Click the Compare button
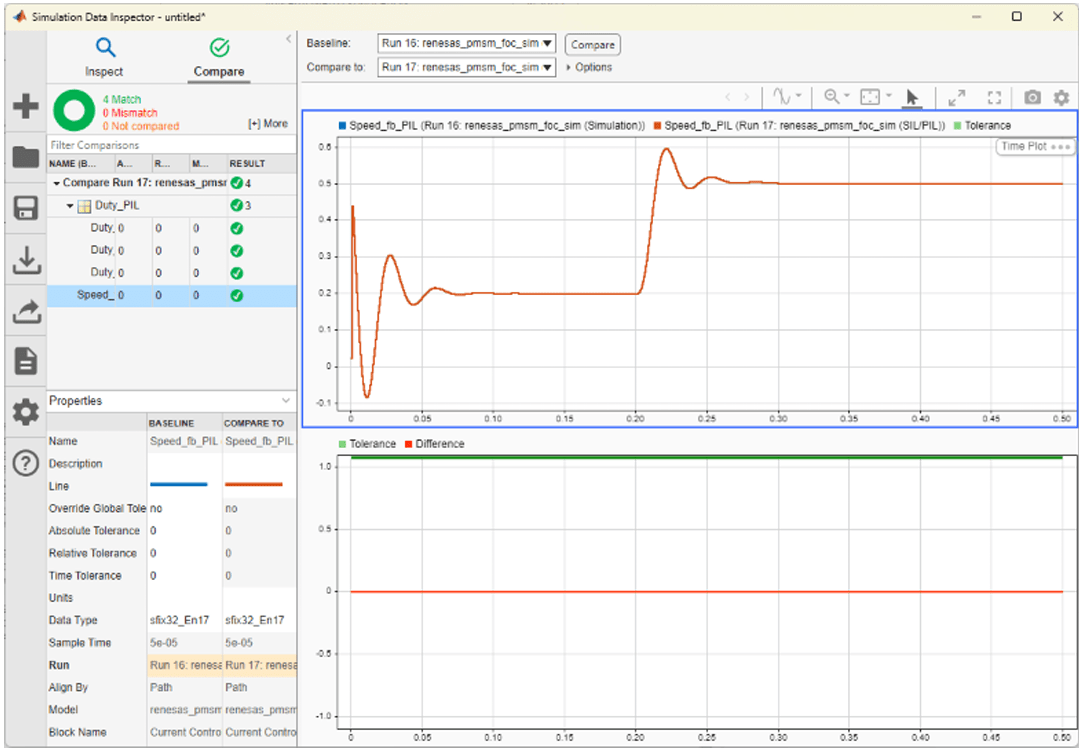This screenshot has width=1084, height=752. [x=592, y=44]
